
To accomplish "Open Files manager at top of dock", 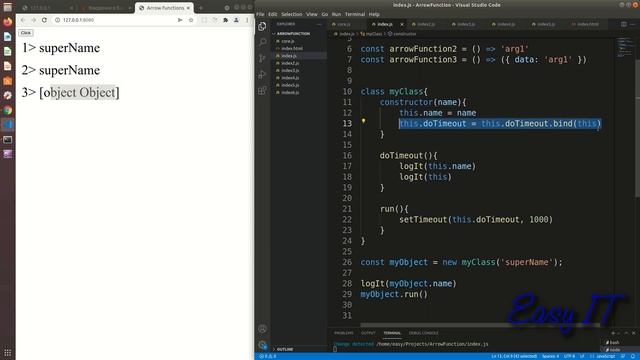I will click(8, 7).
